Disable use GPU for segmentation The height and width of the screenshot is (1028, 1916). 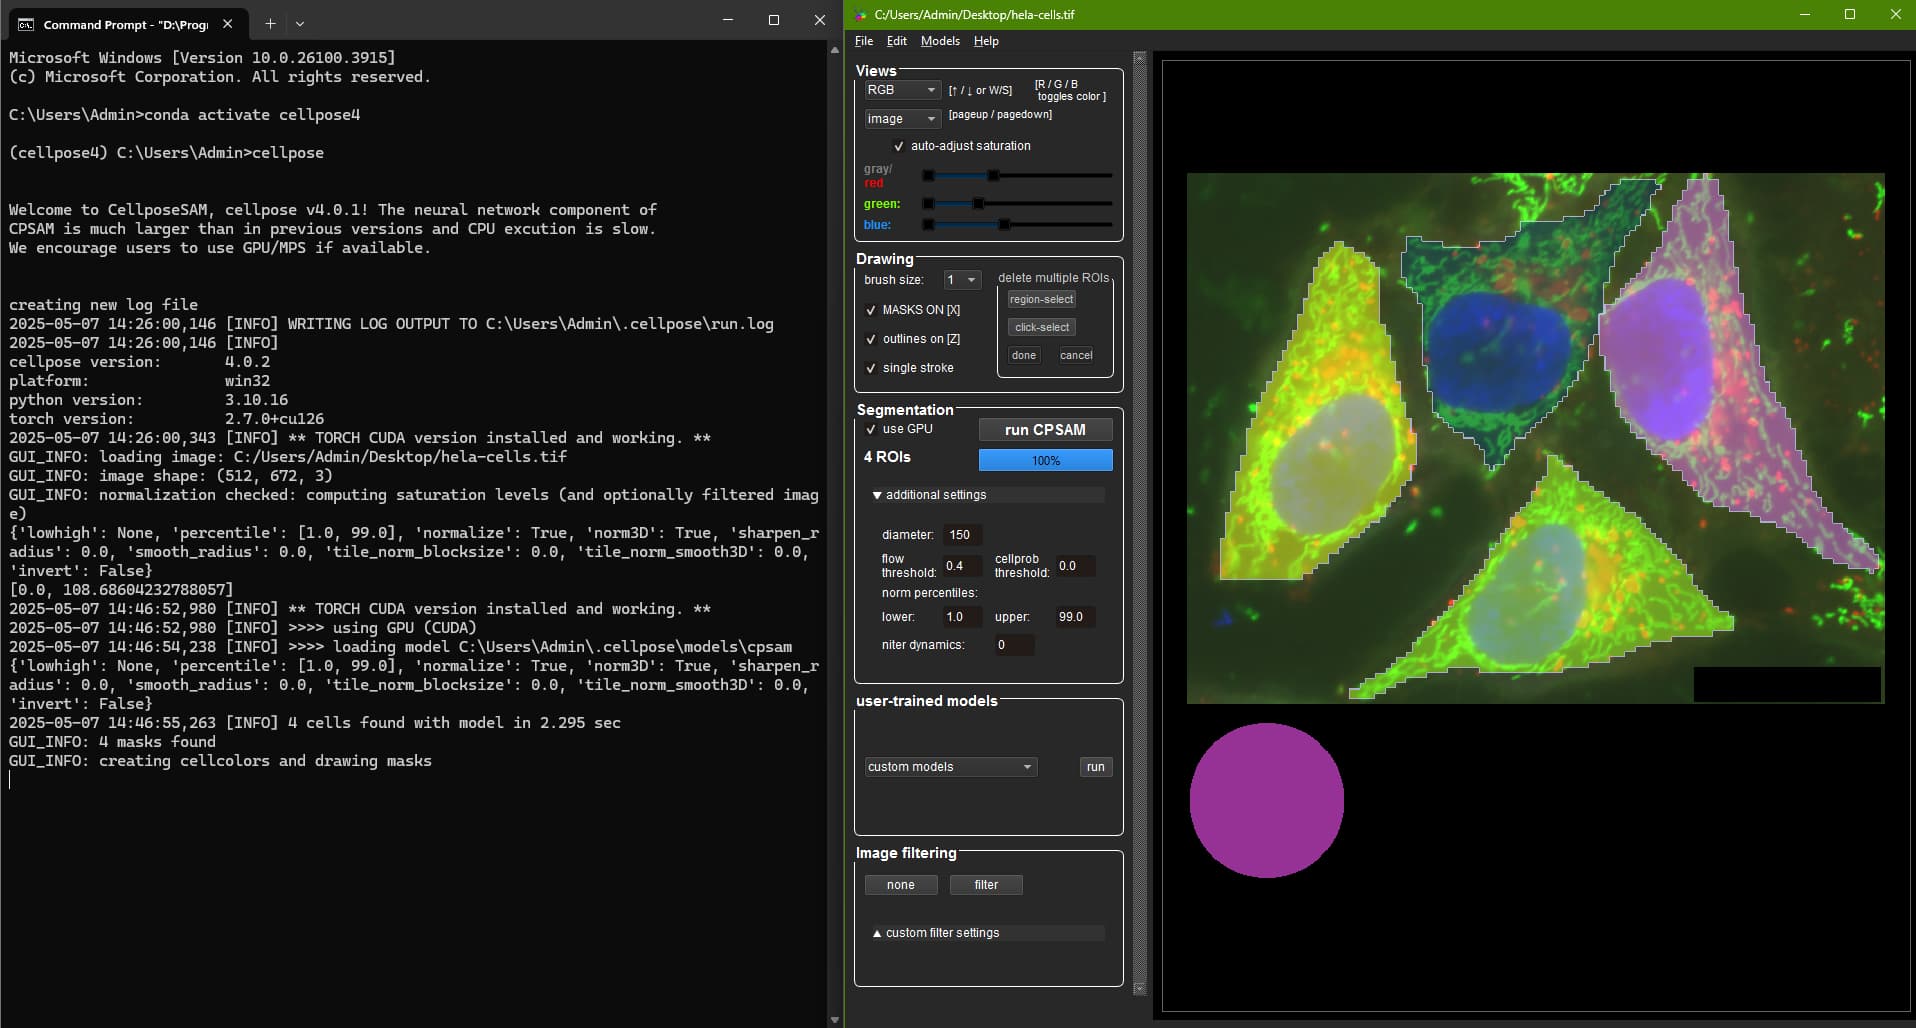pos(871,429)
